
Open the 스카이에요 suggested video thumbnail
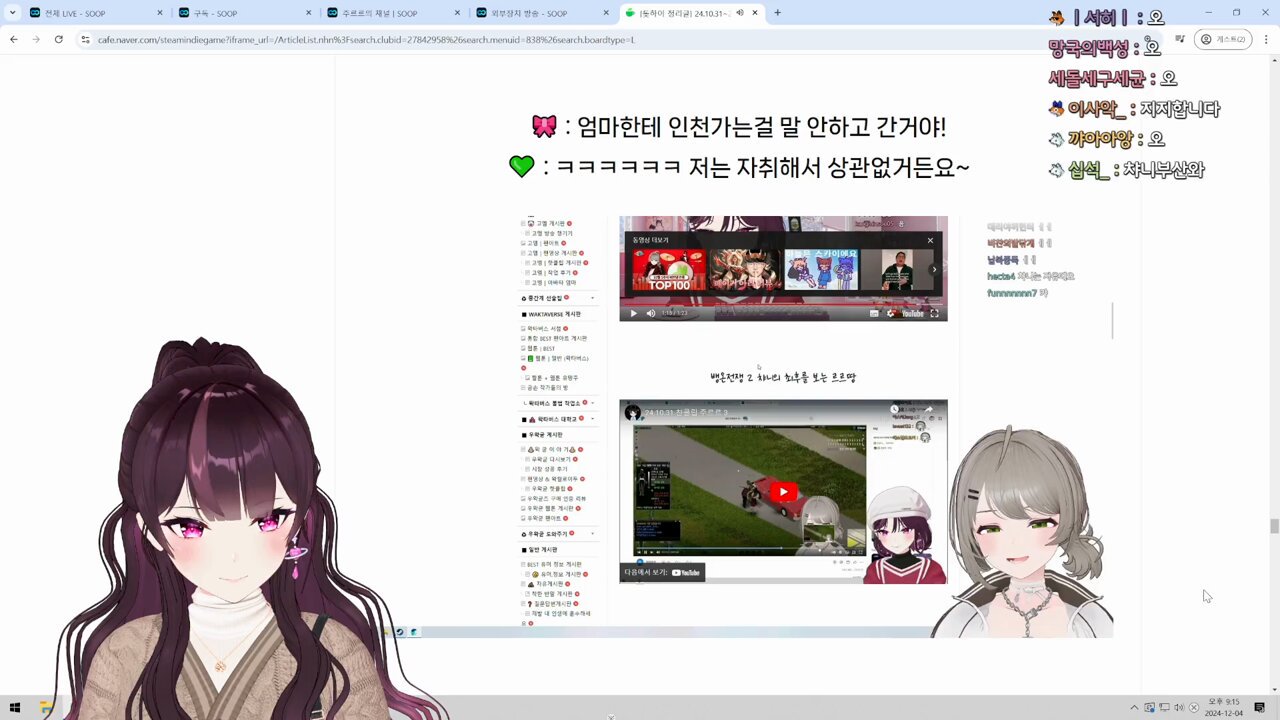coord(821,270)
